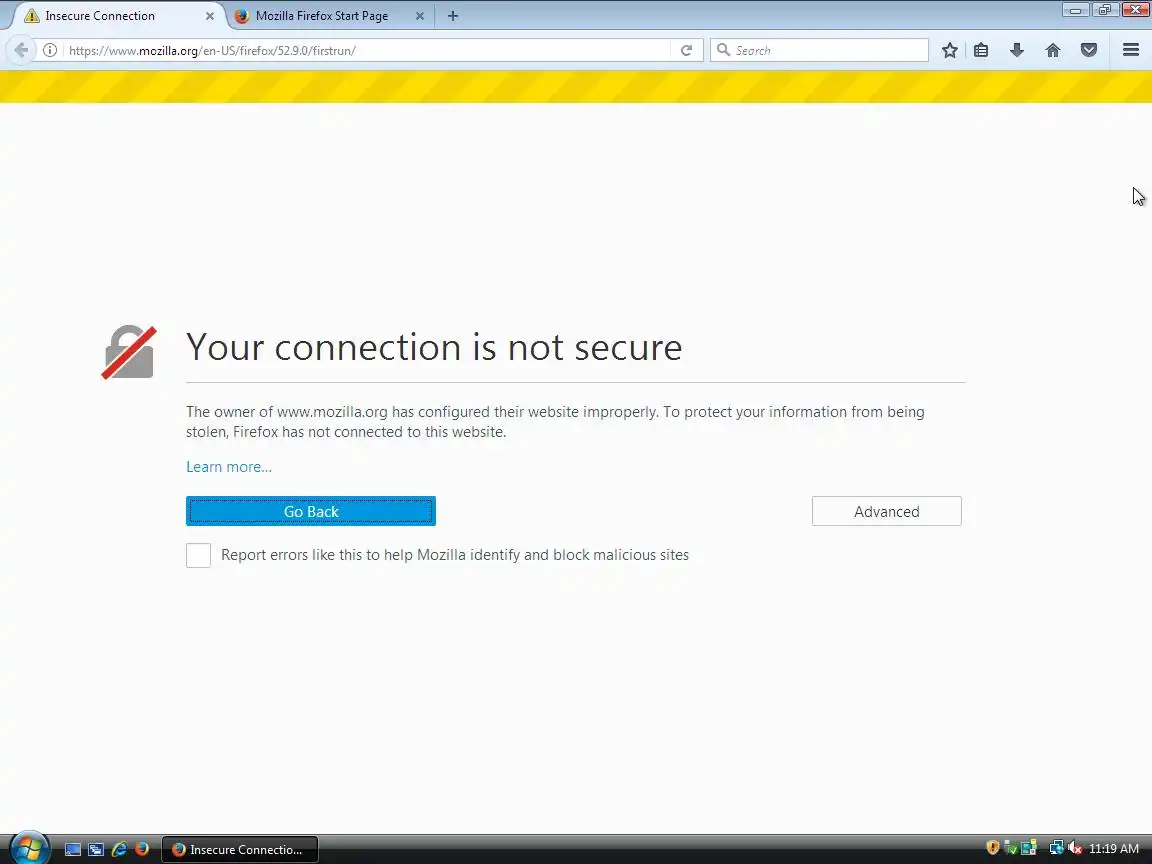Show your bookmarks list

[981, 50]
